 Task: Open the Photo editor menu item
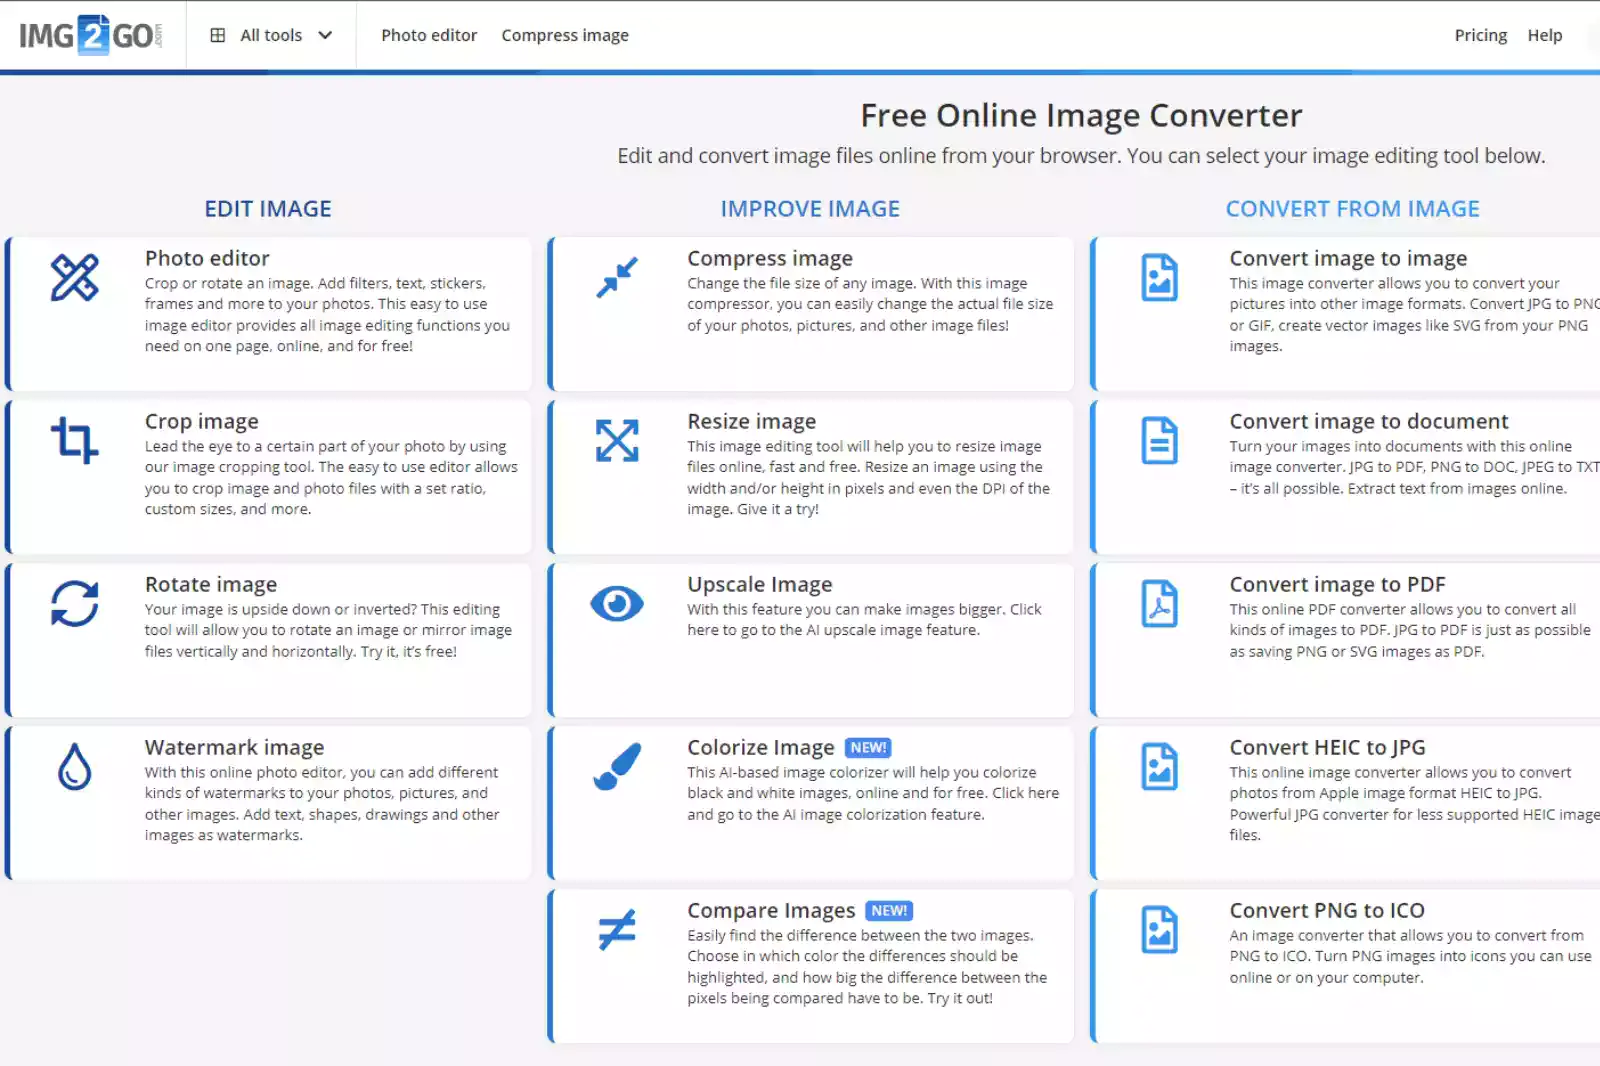click(x=429, y=35)
